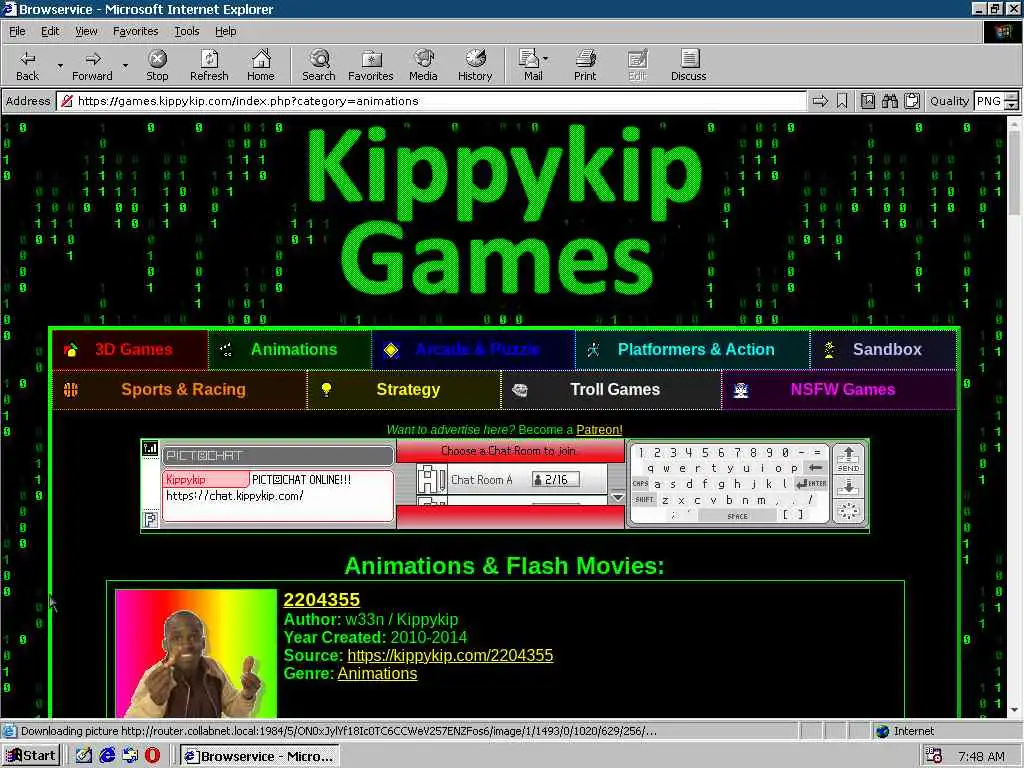This screenshot has width=1024, height=768.
Task: Toggle the PictoChat SHIFT key
Action: [644, 500]
